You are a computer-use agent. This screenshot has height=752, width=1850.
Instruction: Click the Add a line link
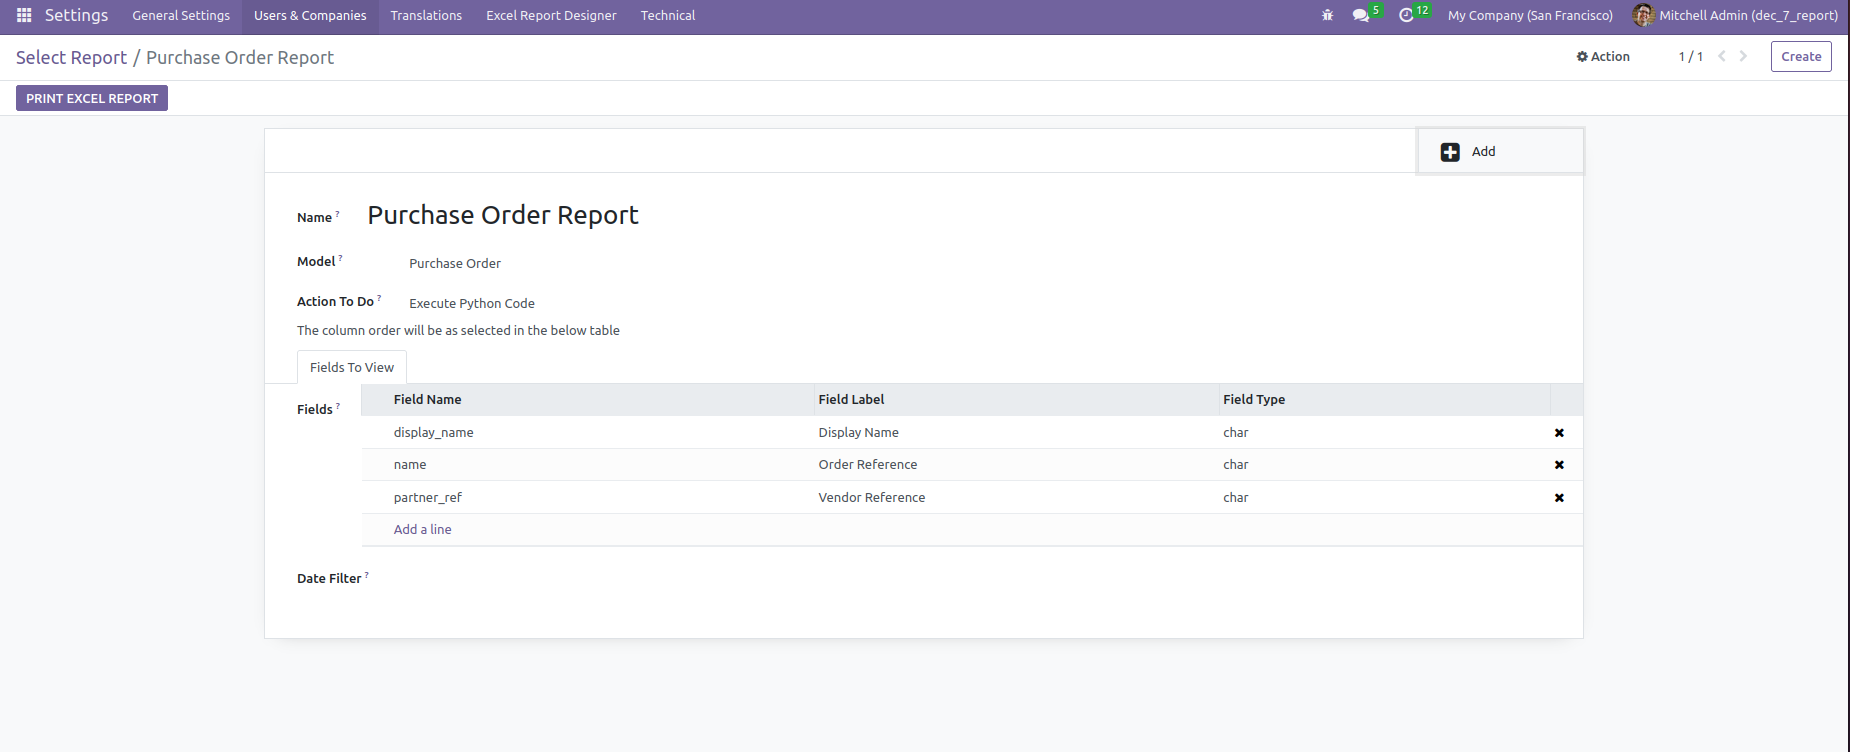tap(422, 530)
